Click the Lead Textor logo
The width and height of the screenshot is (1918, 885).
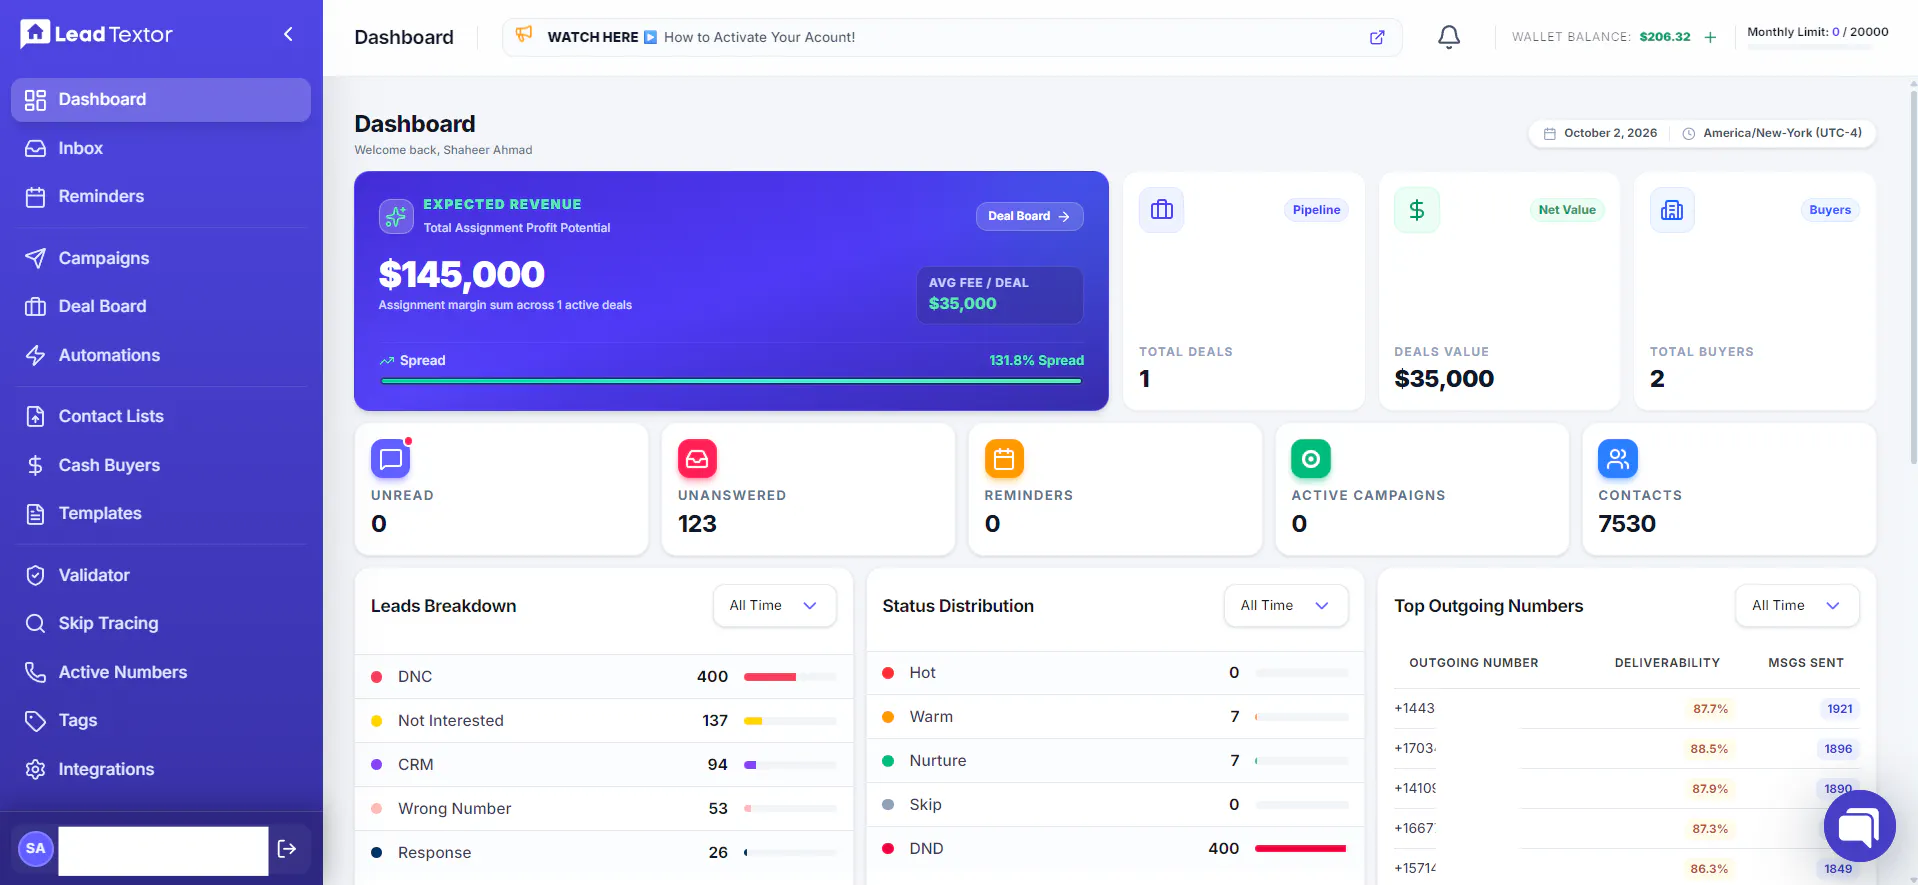point(96,35)
